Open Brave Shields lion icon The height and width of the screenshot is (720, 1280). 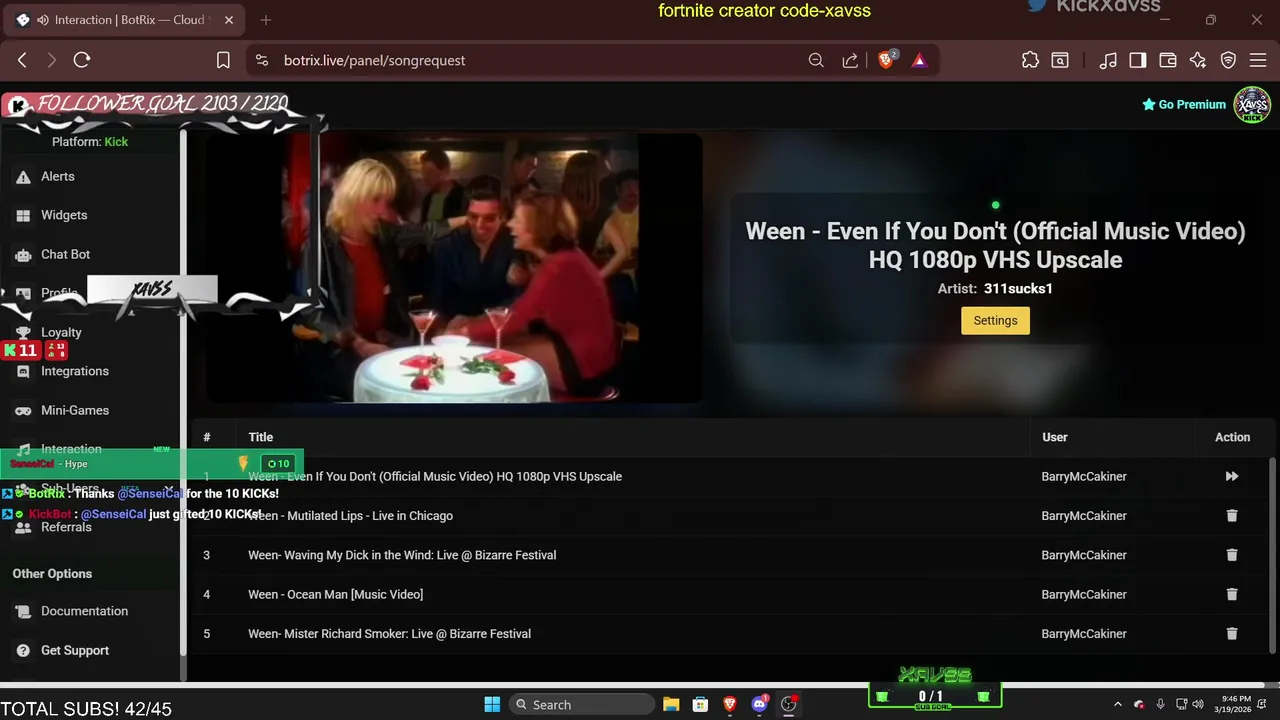pyautogui.click(x=886, y=60)
